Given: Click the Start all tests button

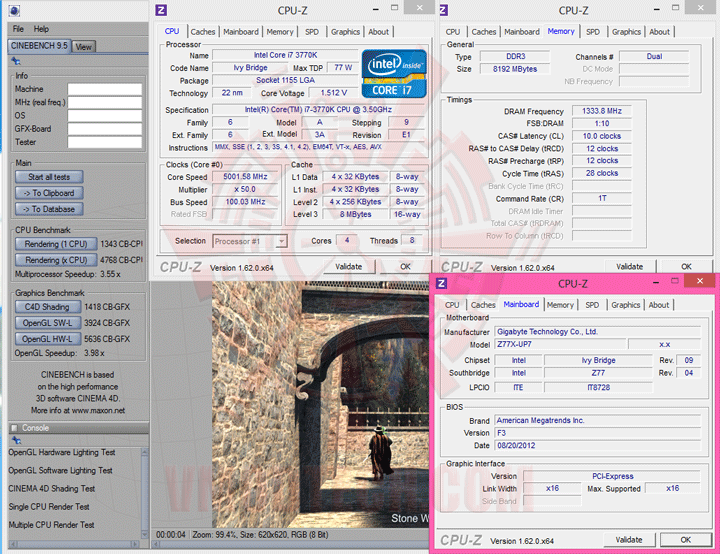Looking at the screenshot, I should pyautogui.click(x=49, y=177).
